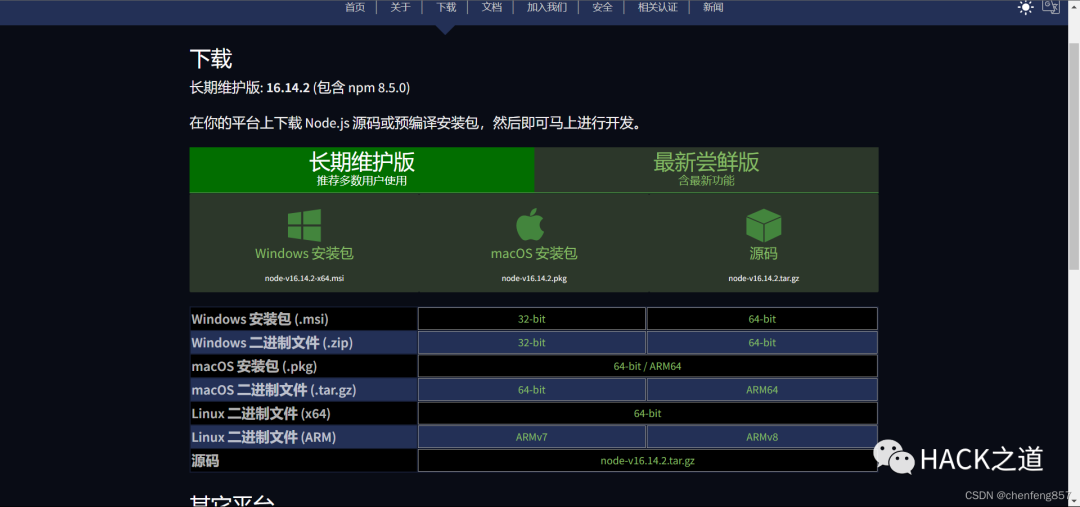Open the 文档 nav item
The width and height of the screenshot is (1080, 507).
[491, 8]
